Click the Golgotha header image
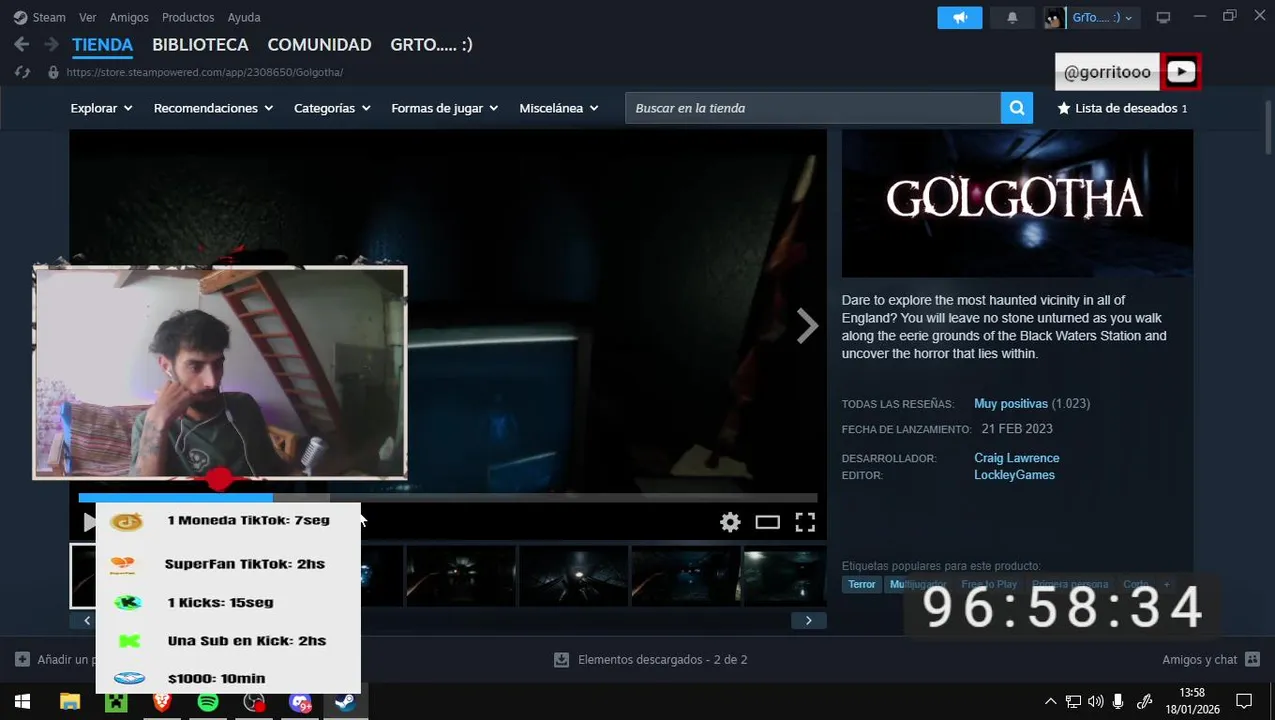The image size is (1275, 720). 1017,203
